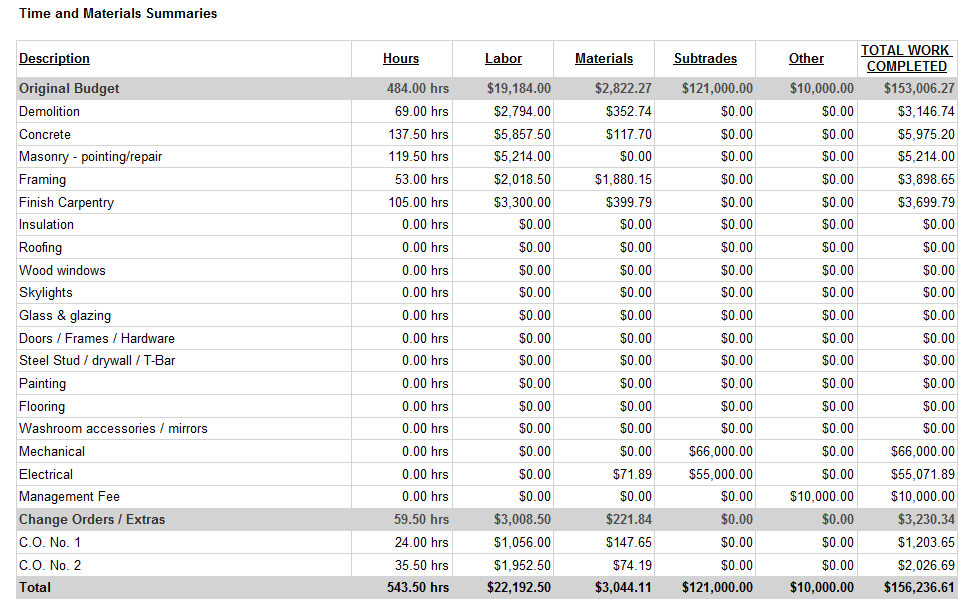Open the Demolition line item
The image size is (979, 613).
(48, 111)
